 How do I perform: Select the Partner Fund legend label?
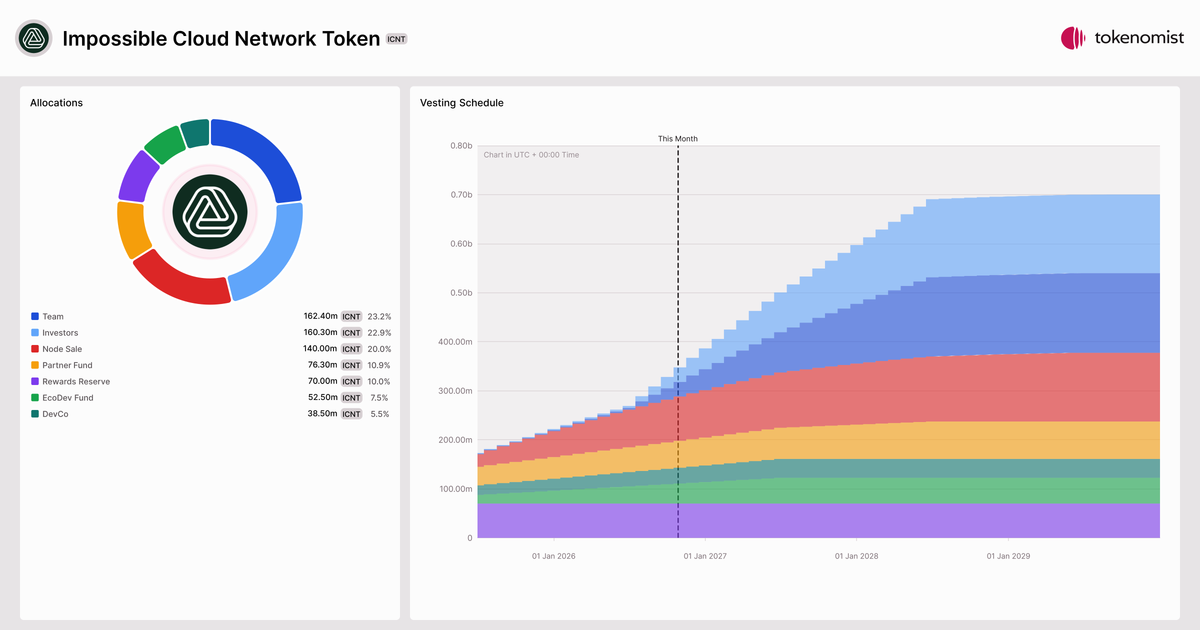pyautogui.click(x=67, y=365)
